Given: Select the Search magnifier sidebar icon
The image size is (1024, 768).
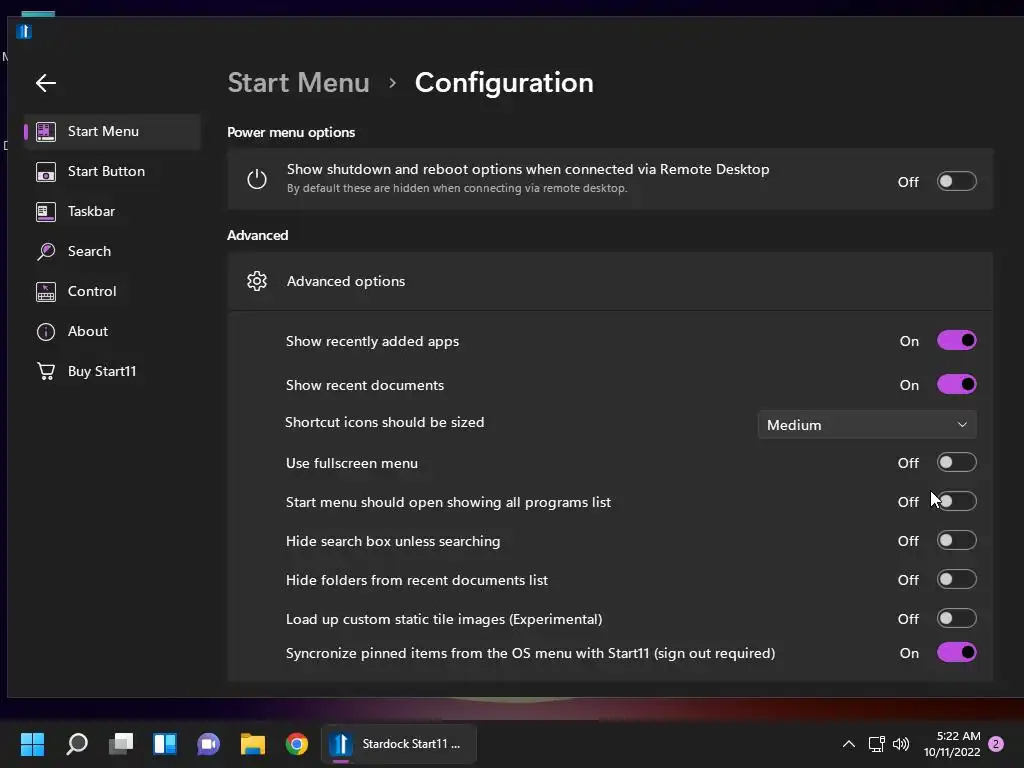Looking at the screenshot, I should tap(46, 251).
